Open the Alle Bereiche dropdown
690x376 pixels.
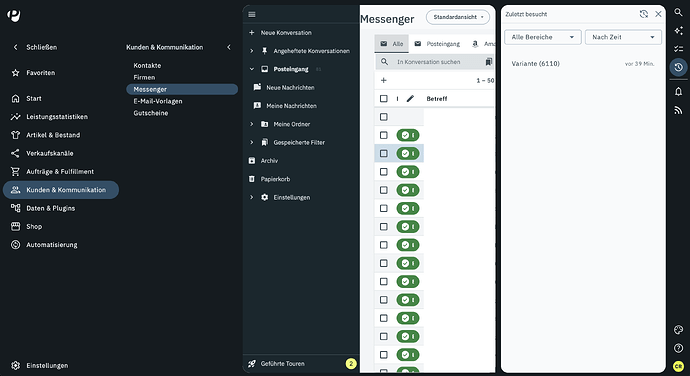(x=543, y=37)
